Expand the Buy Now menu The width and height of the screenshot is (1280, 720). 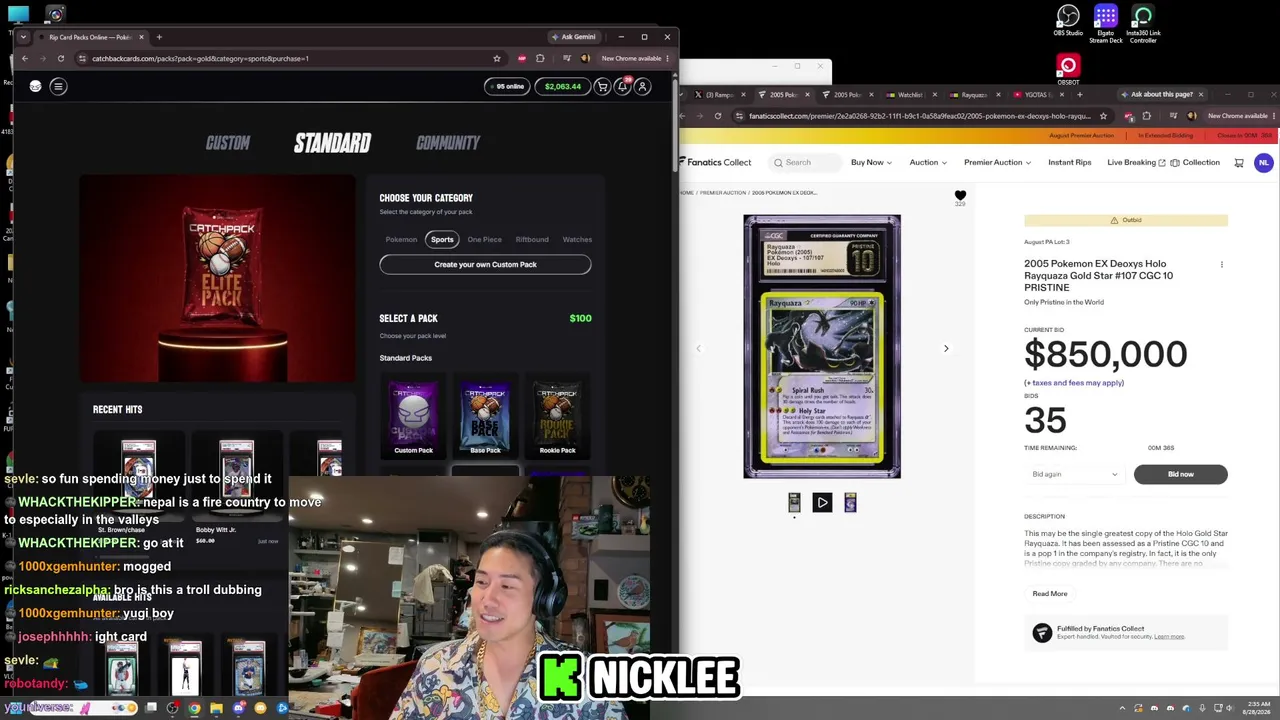coord(871,163)
